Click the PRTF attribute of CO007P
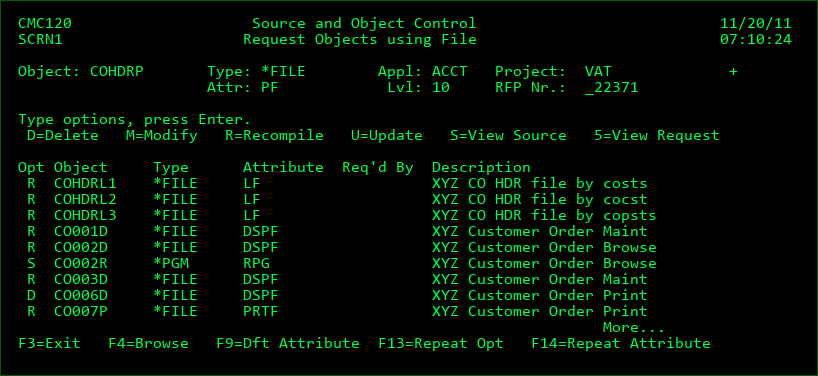 [x=261, y=311]
